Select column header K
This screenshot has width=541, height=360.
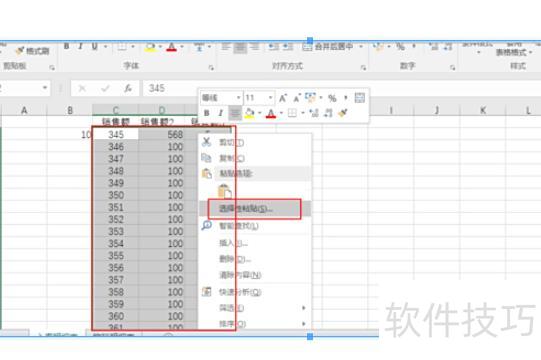click(x=483, y=110)
